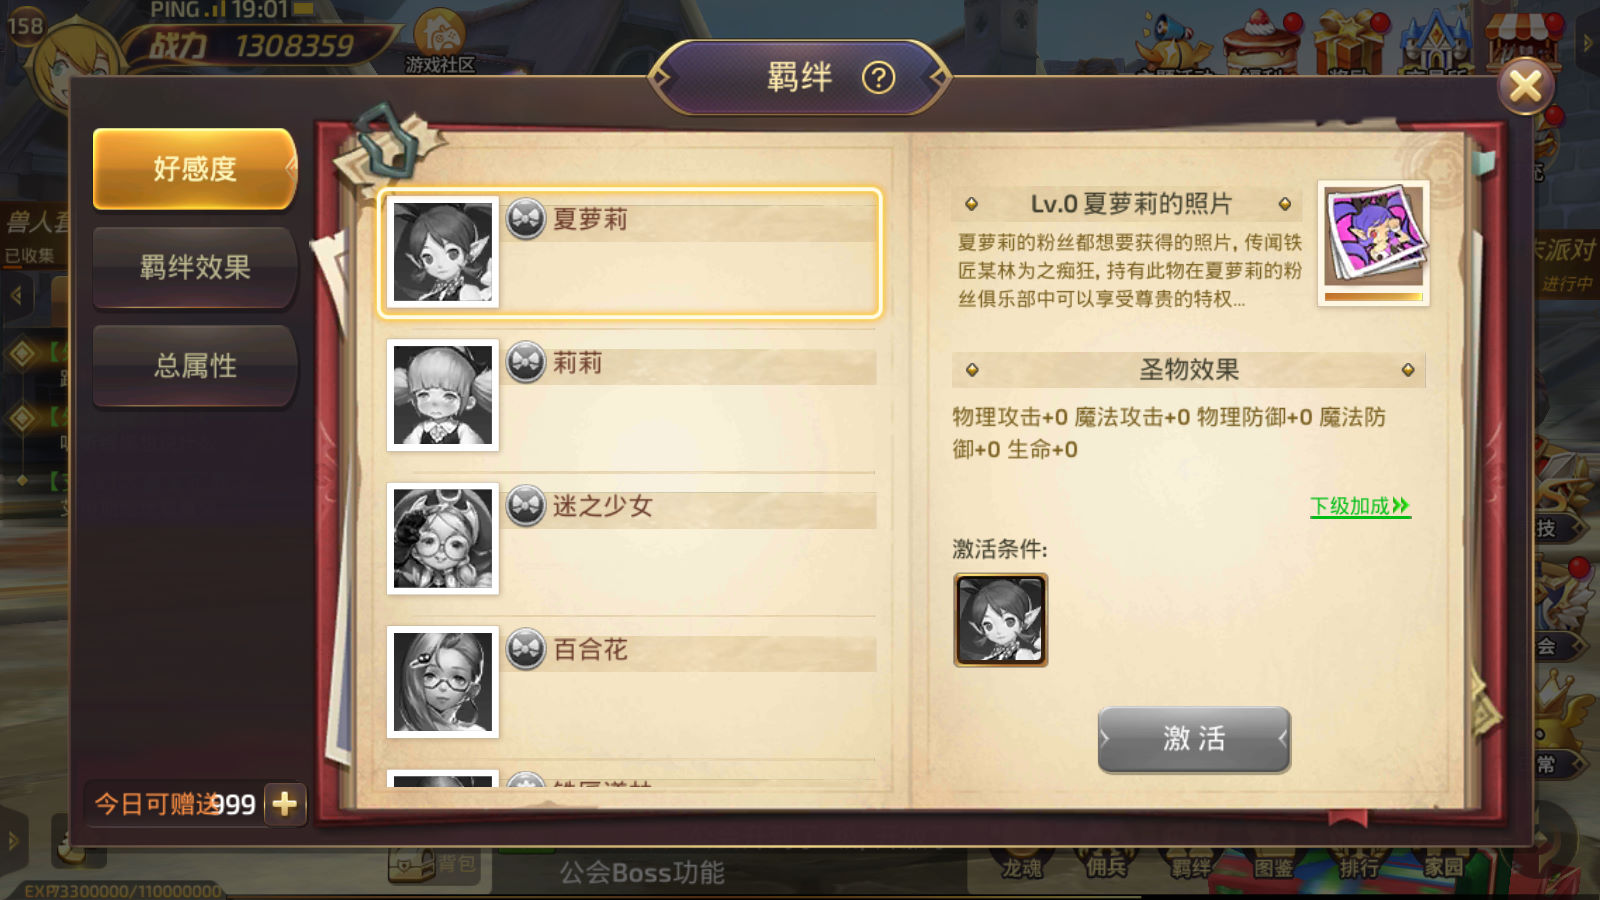Viewport: 1600px width, 900px height.
Task: Select 迷之少女 portrait in the list
Action: (443, 538)
